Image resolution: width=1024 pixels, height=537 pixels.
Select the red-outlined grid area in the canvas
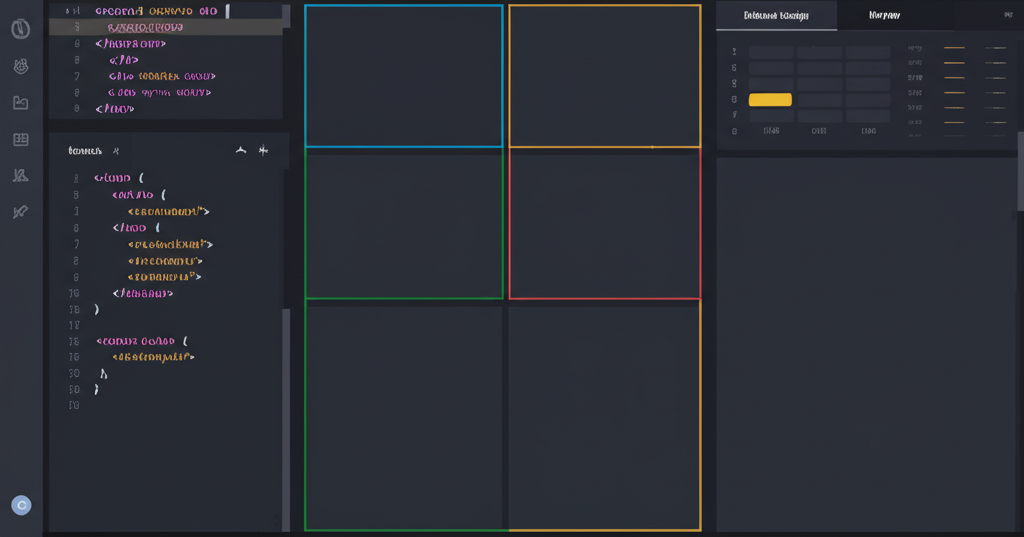(x=605, y=223)
